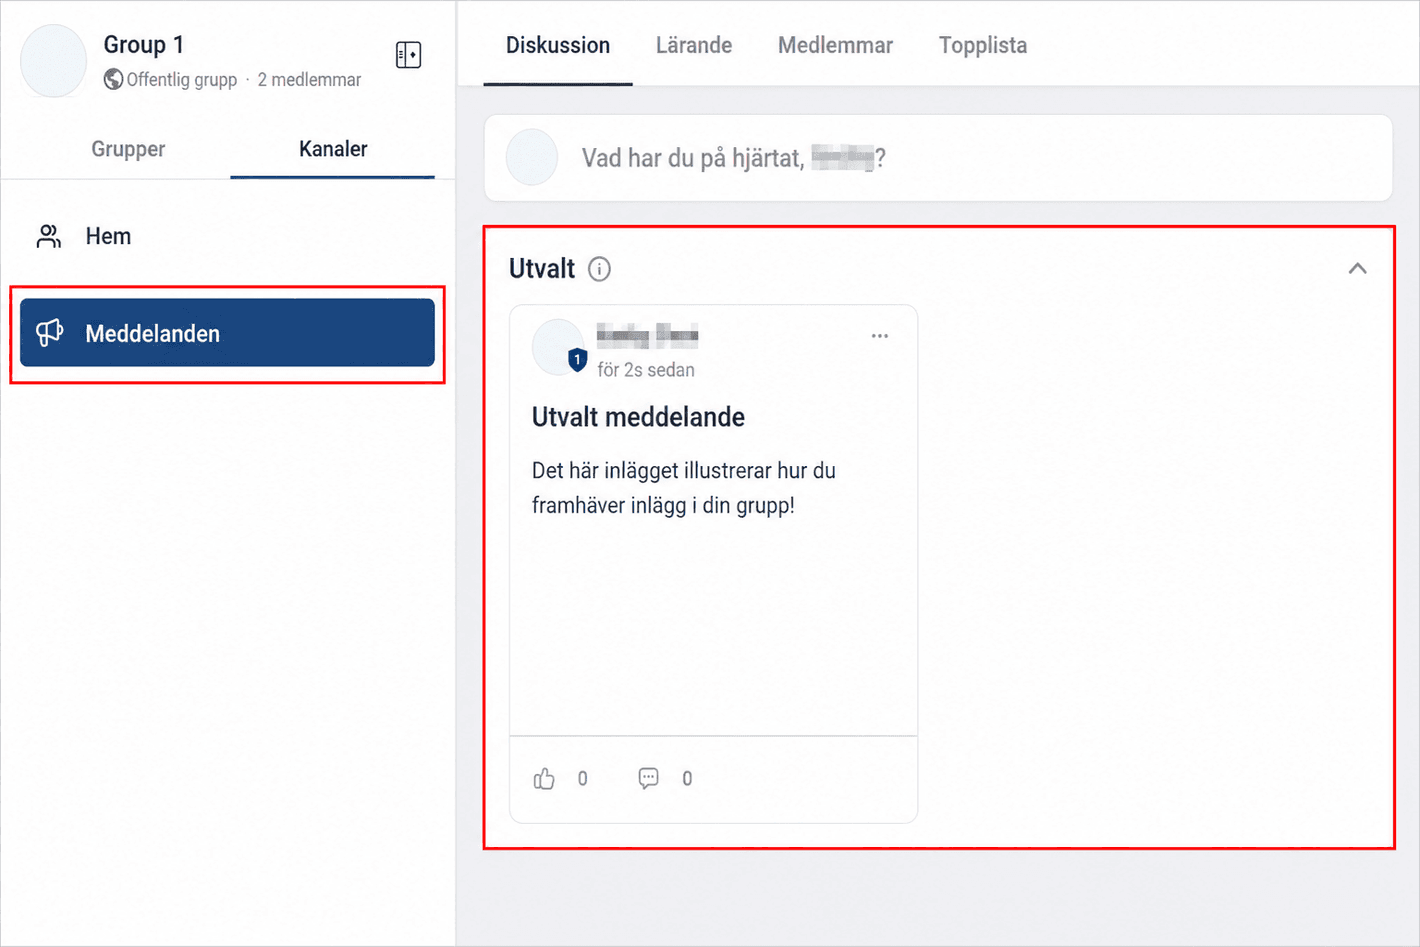Click the 'Vad har du på hjärtat' field
Image resolution: width=1420 pixels, height=947 pixels.
[938, 158]
